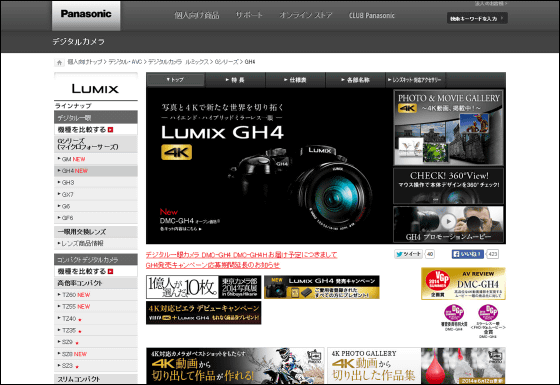Image resolution: width=560 pixels, height=385 pixels.
Task: Open the 個人向け商品 top menu
Action: [x=196, y=15]
